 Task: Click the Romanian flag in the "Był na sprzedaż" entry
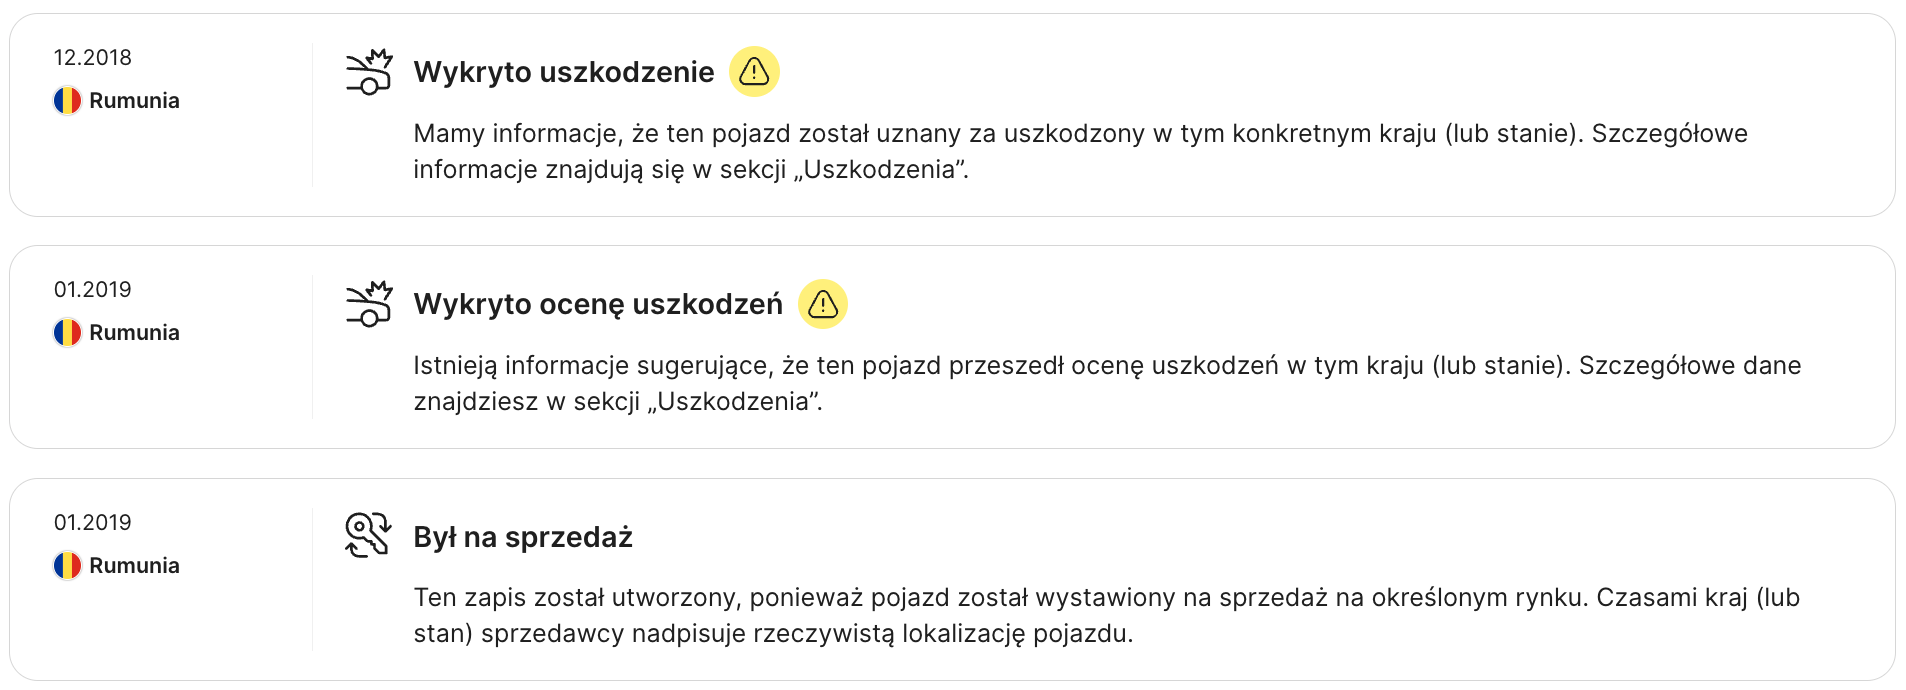click(67, 566)
